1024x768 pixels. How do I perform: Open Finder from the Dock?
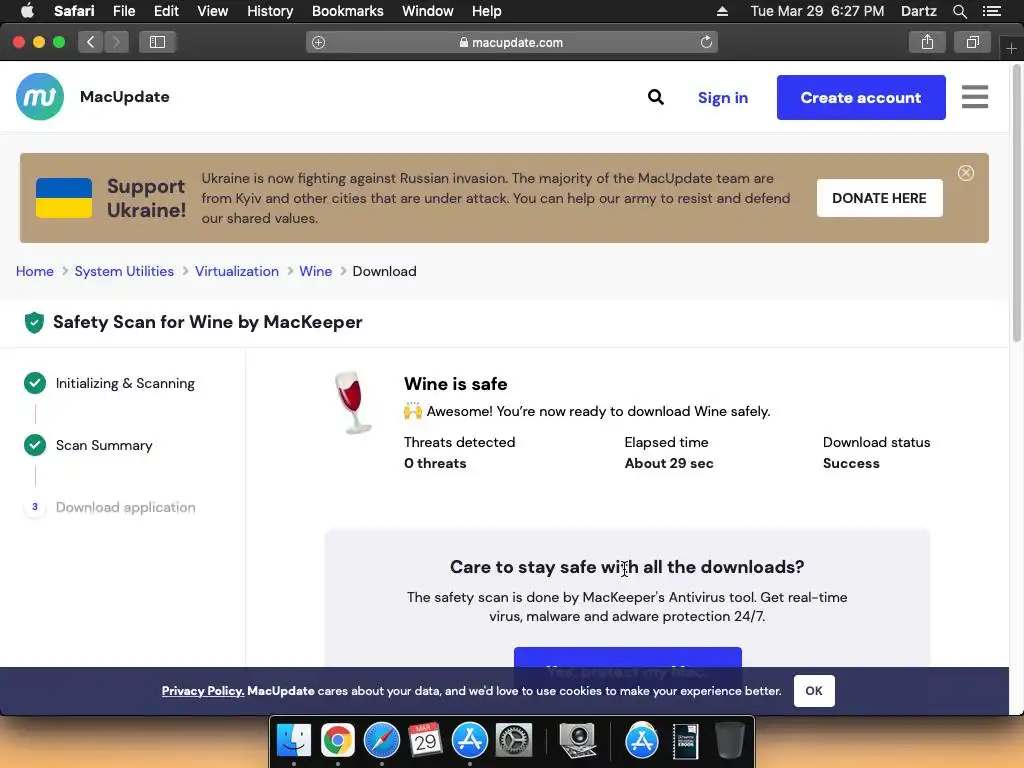(294, 741)
